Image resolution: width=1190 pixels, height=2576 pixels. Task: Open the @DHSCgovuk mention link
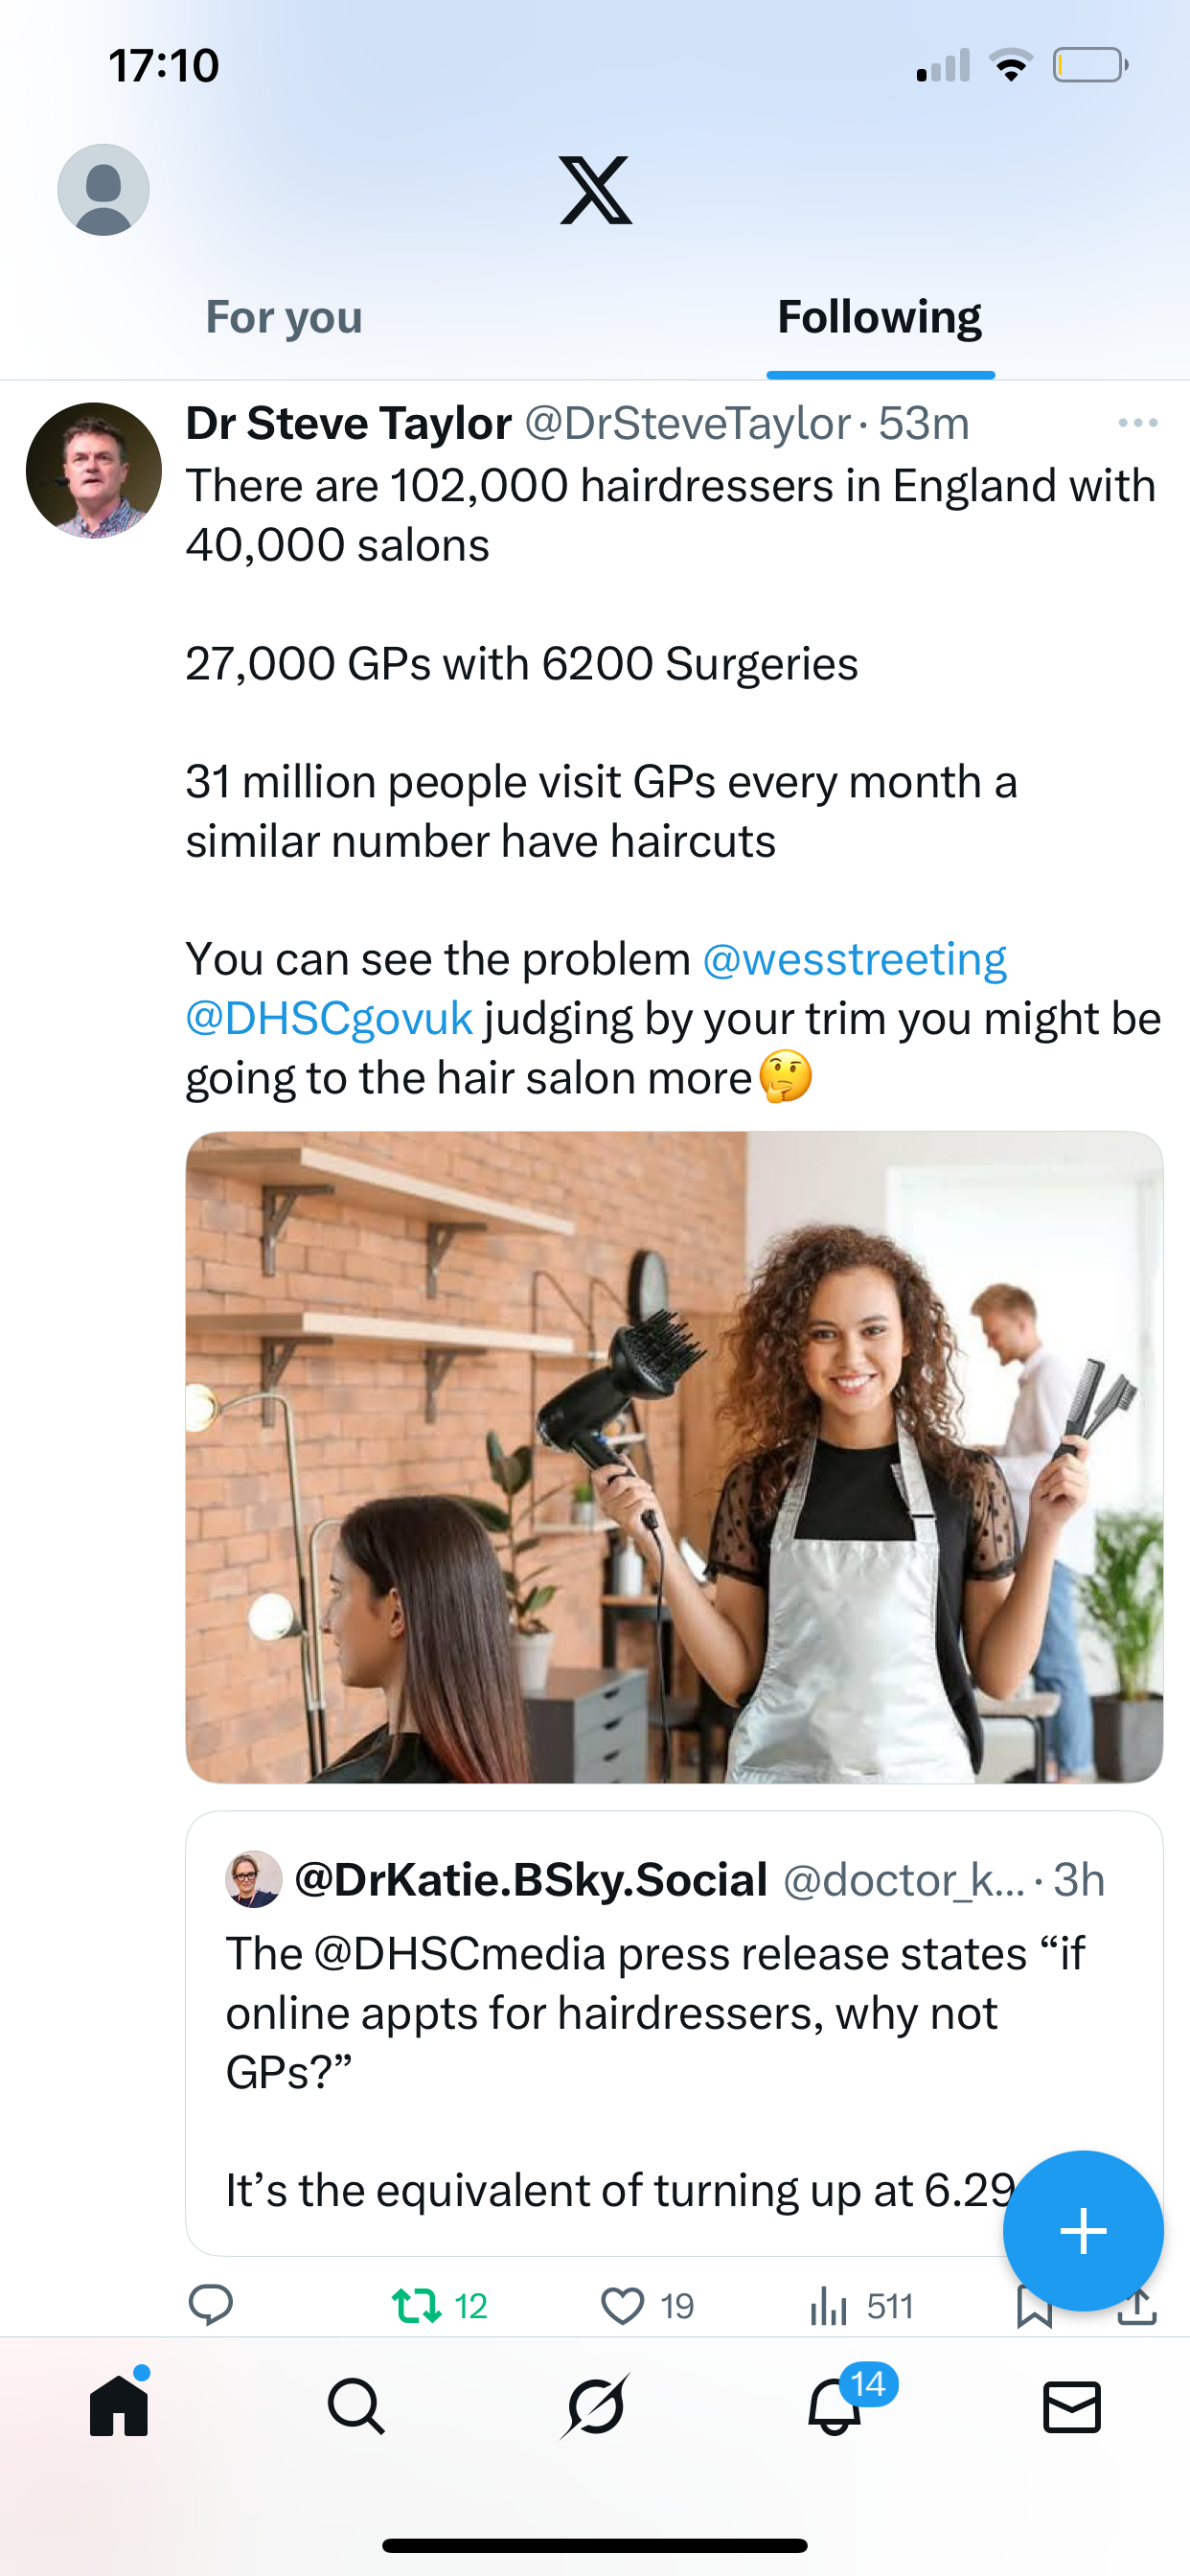point(329,1018)
